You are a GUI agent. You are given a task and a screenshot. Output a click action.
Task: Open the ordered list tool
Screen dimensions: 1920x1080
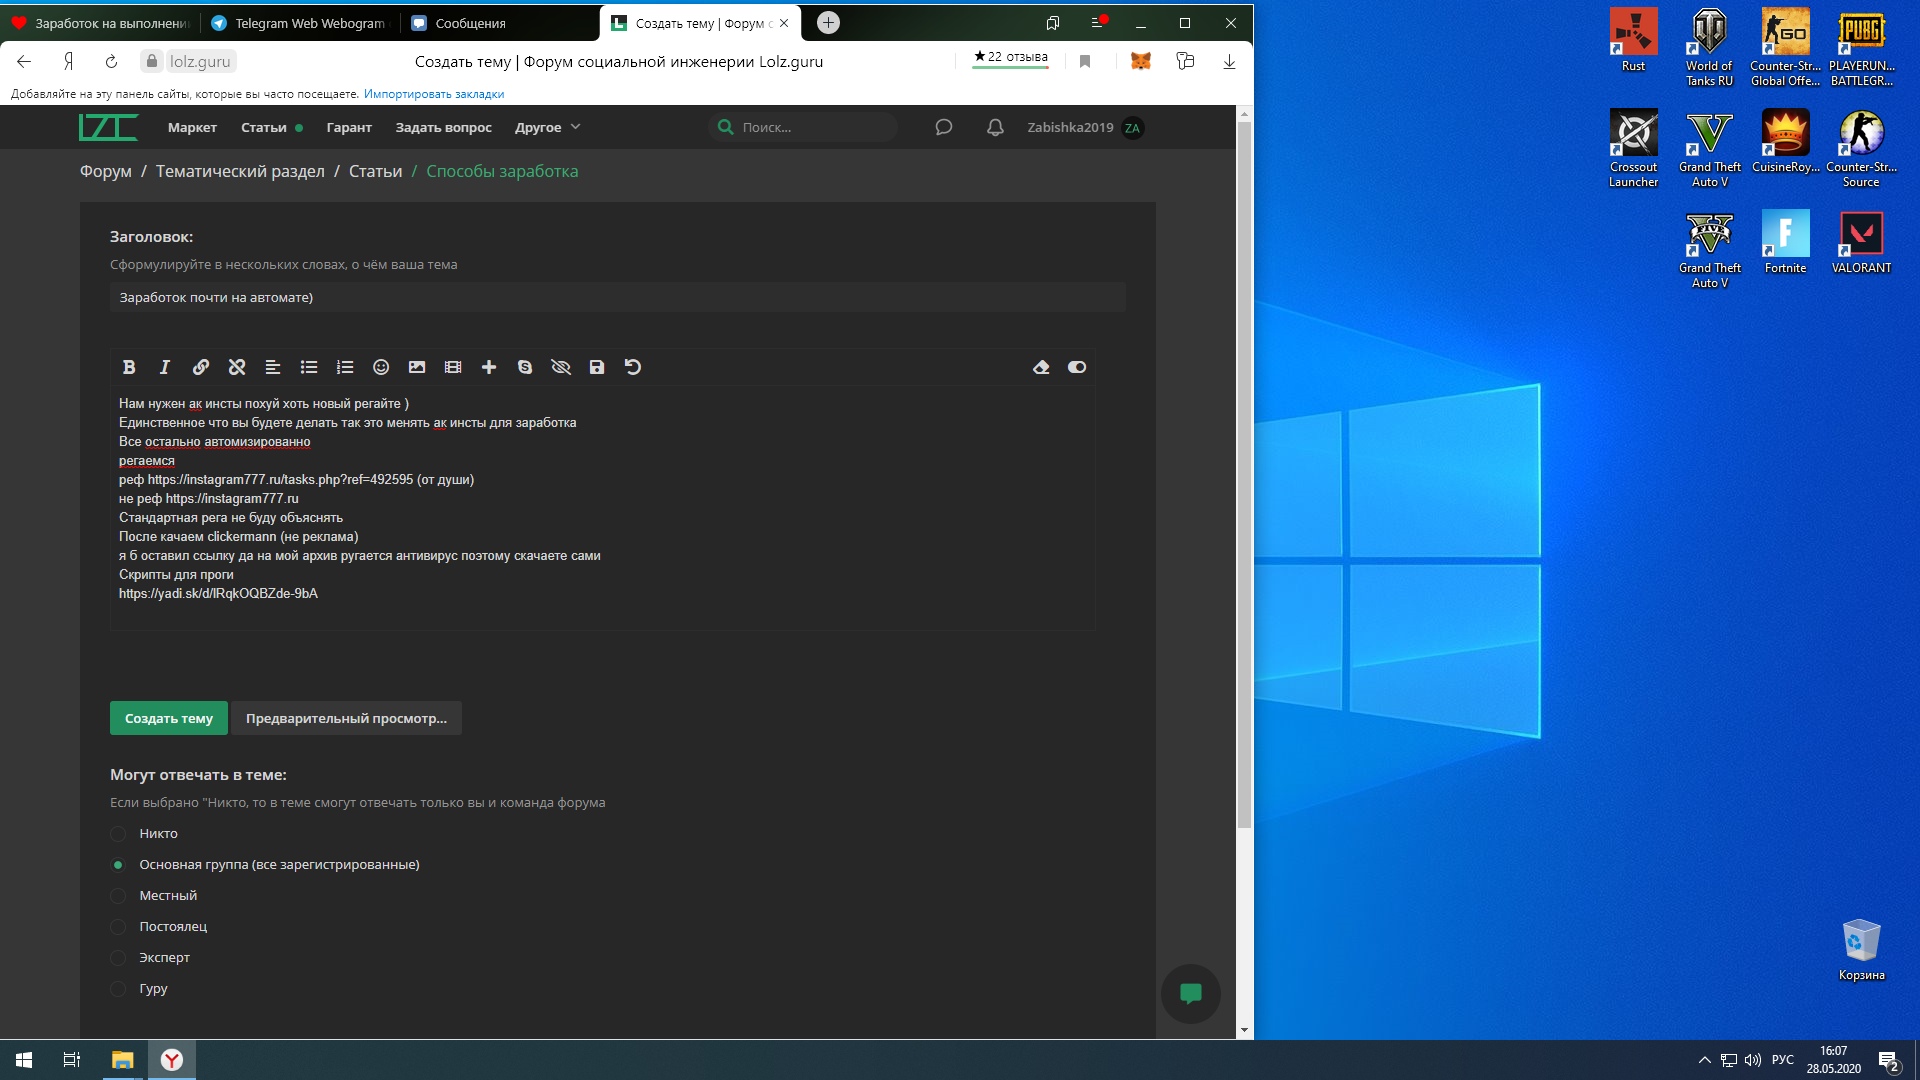click(x=345, y=367)
